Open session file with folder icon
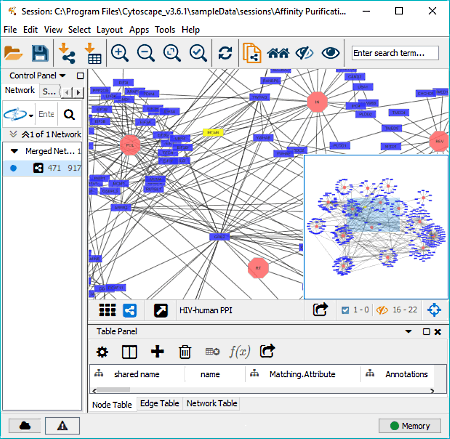450x439 pixels. tap(13, 53)
